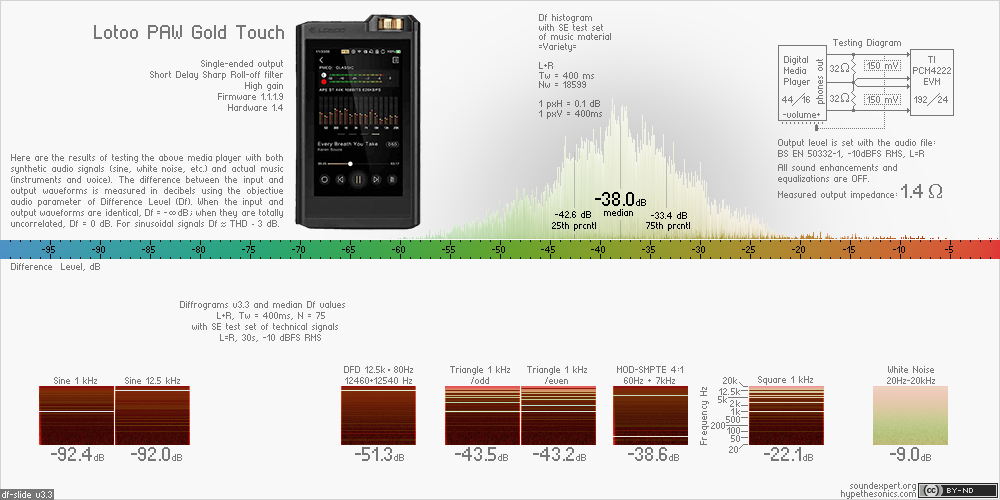The width and height of the screenshot is (1000, 500).
Task: Tap the repeat mode icon on player screen
Action: [324, 180]
